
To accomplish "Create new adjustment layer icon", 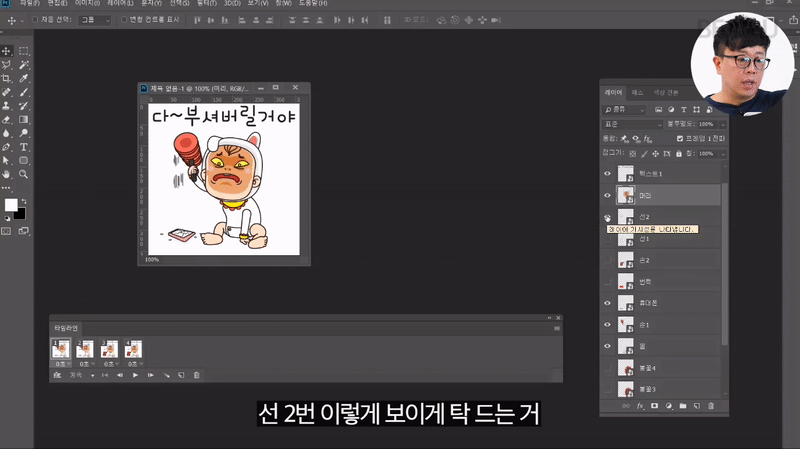I will click(669, 406).
